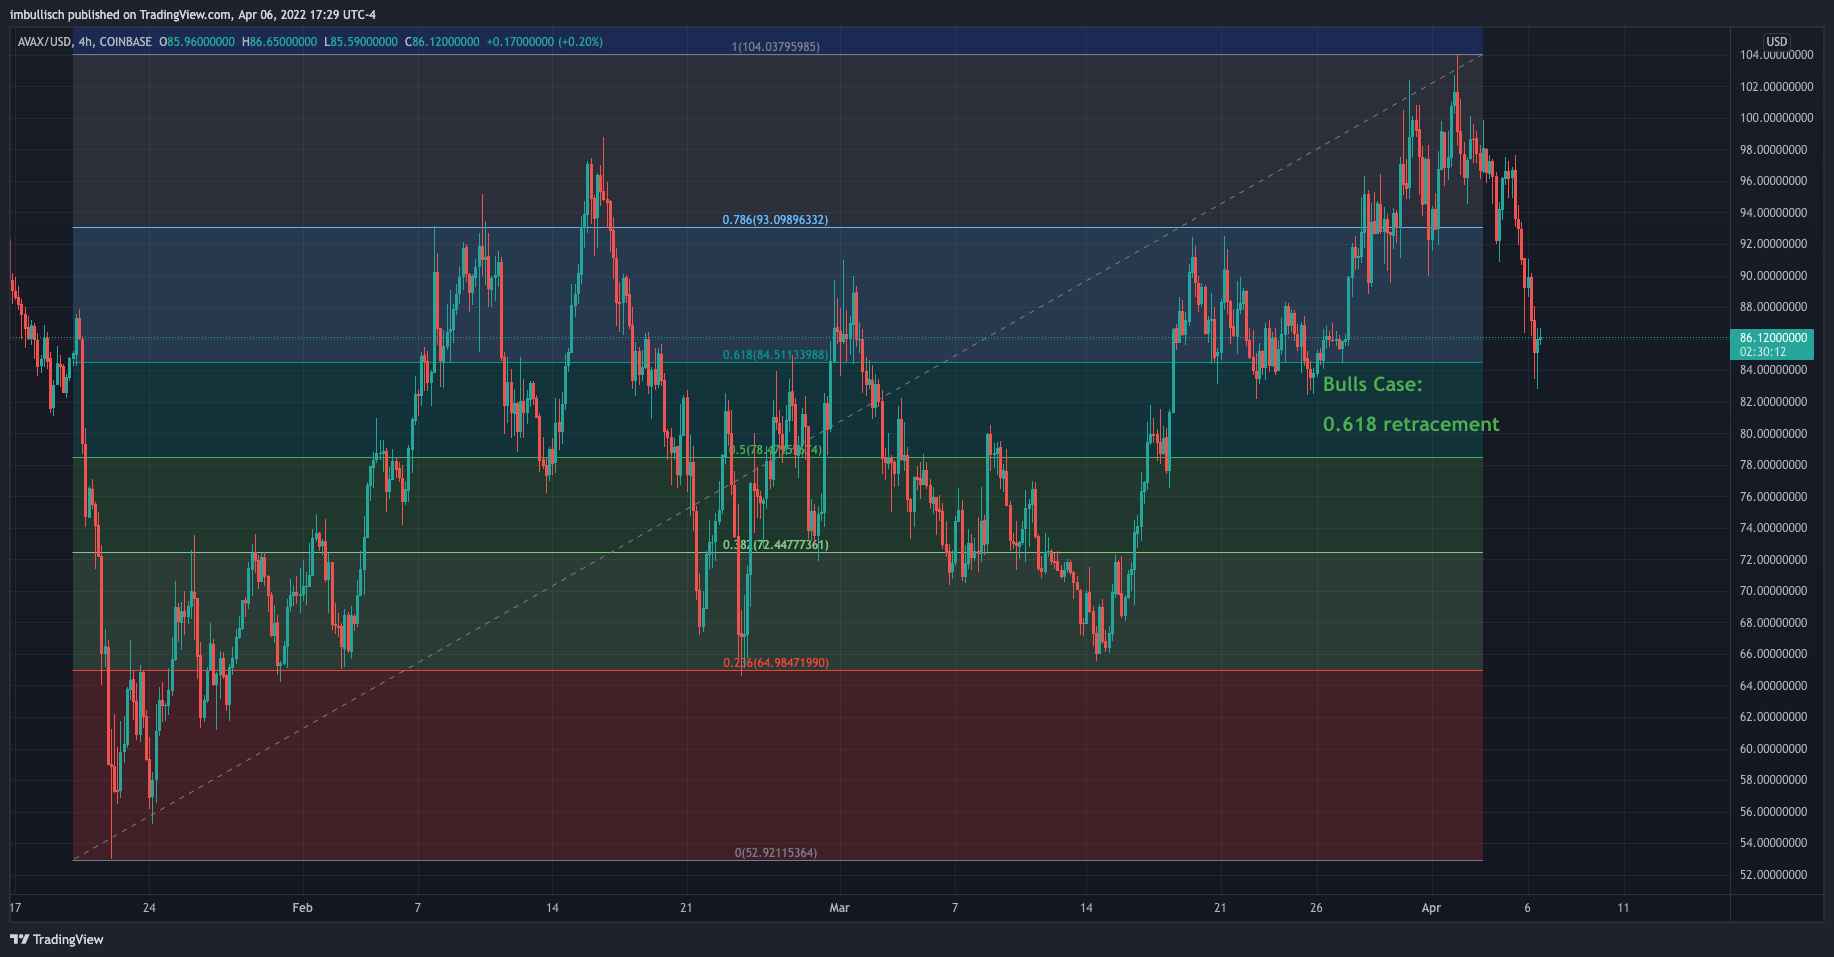The height and width of the screenshot is (957, 1834).
Task: Click the 104.00000000 price axis label
Action: pyautogui.click(x=1776, y=56)
